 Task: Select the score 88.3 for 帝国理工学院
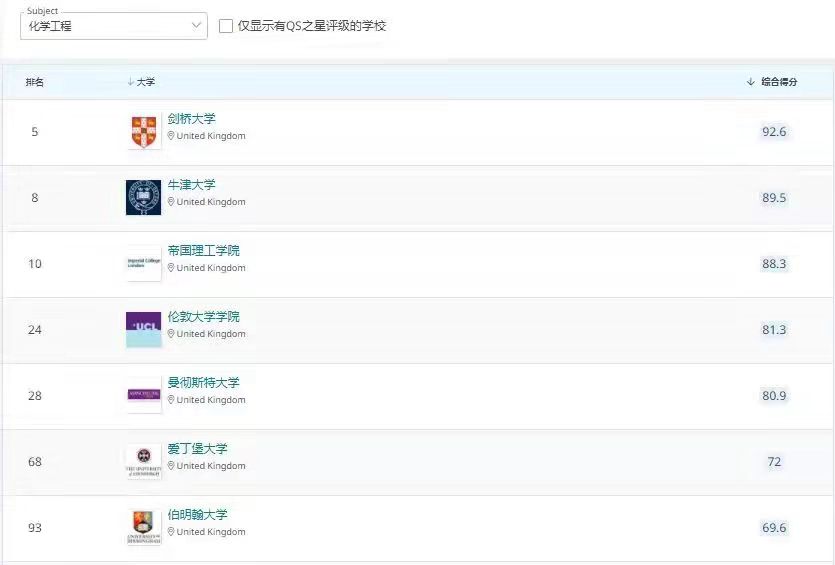(774, 264)
